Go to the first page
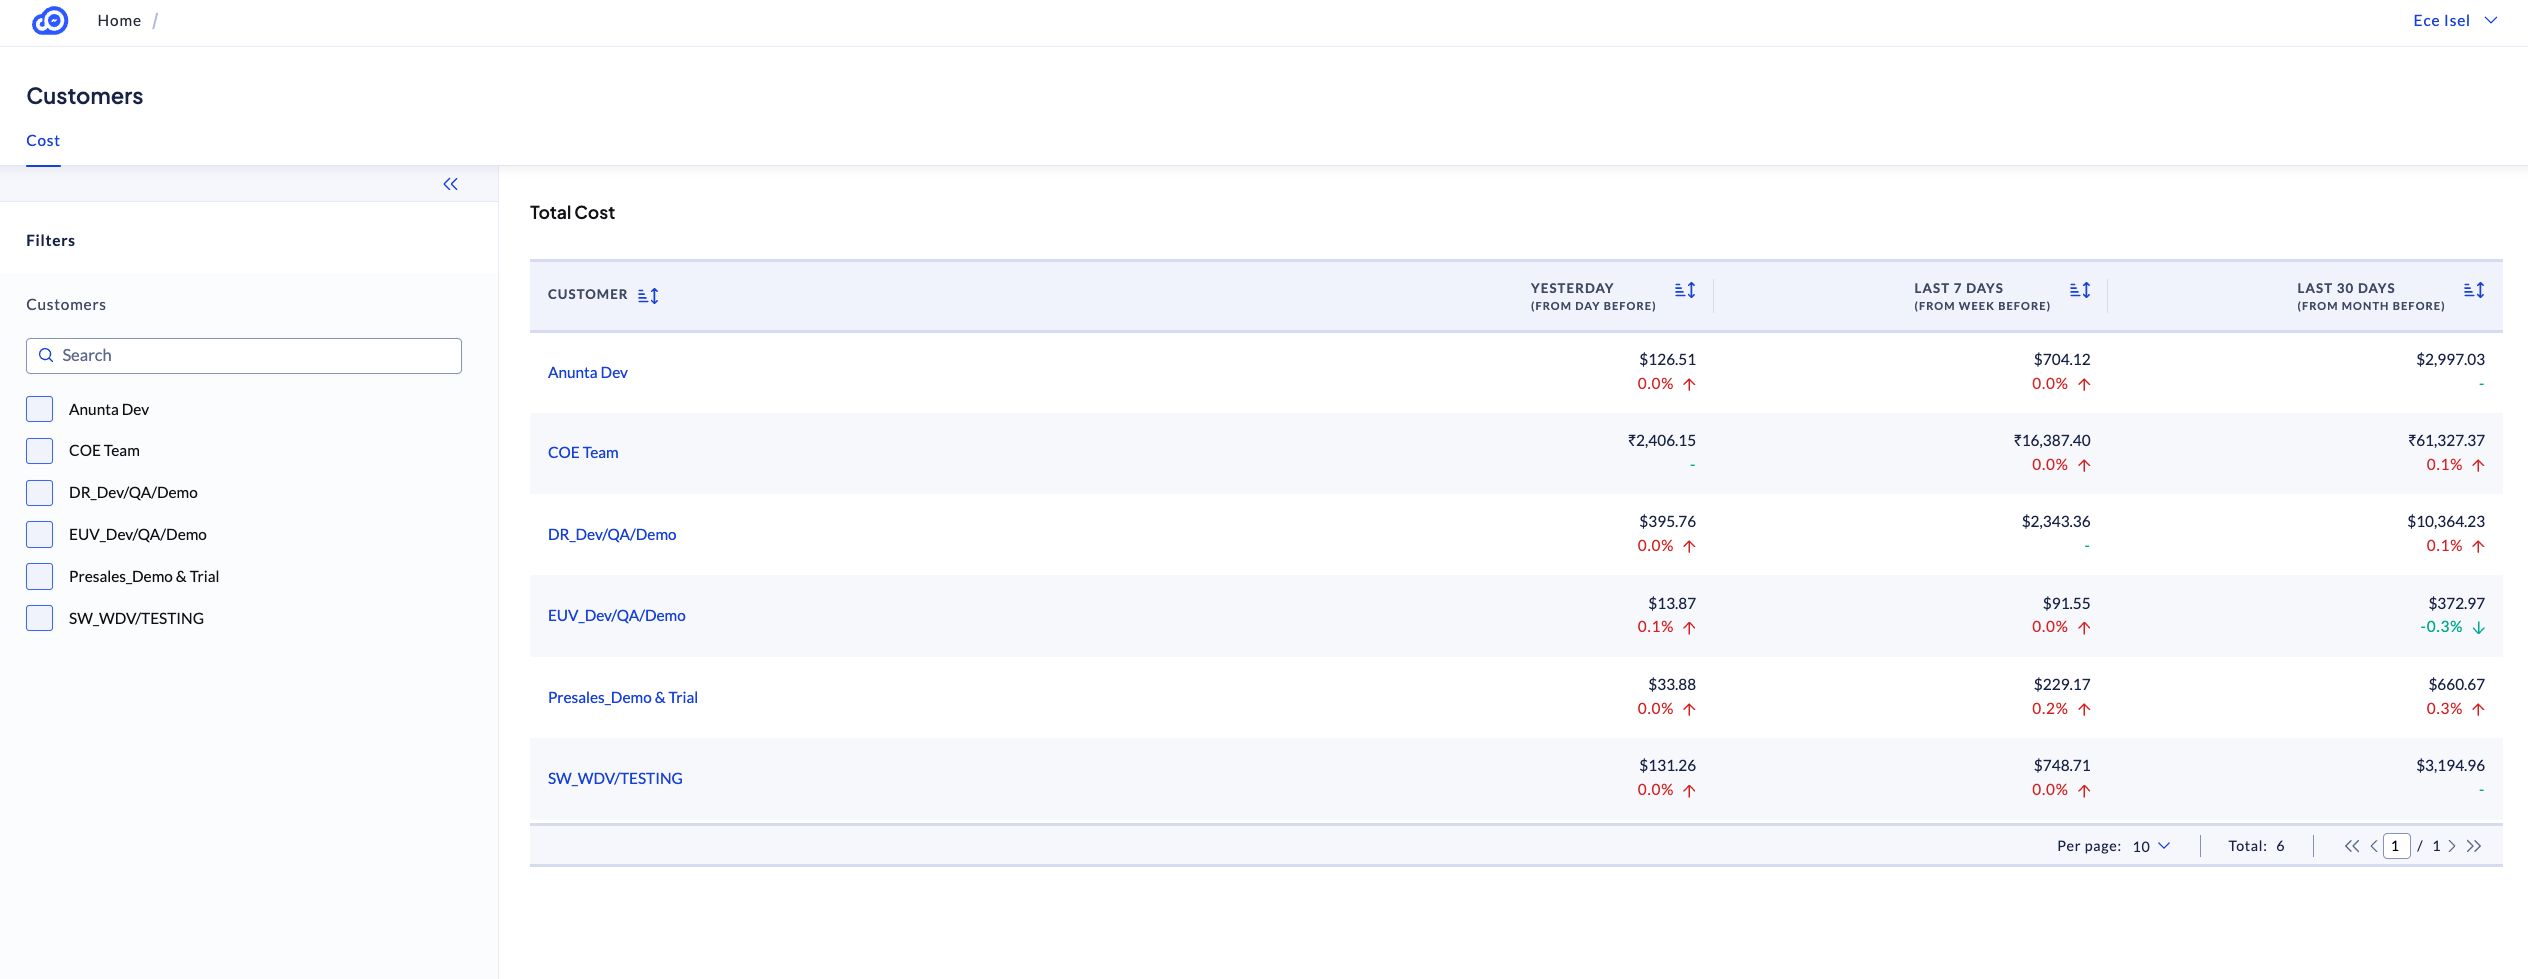Screen dimensions: 2528x979 (2351, 846)
